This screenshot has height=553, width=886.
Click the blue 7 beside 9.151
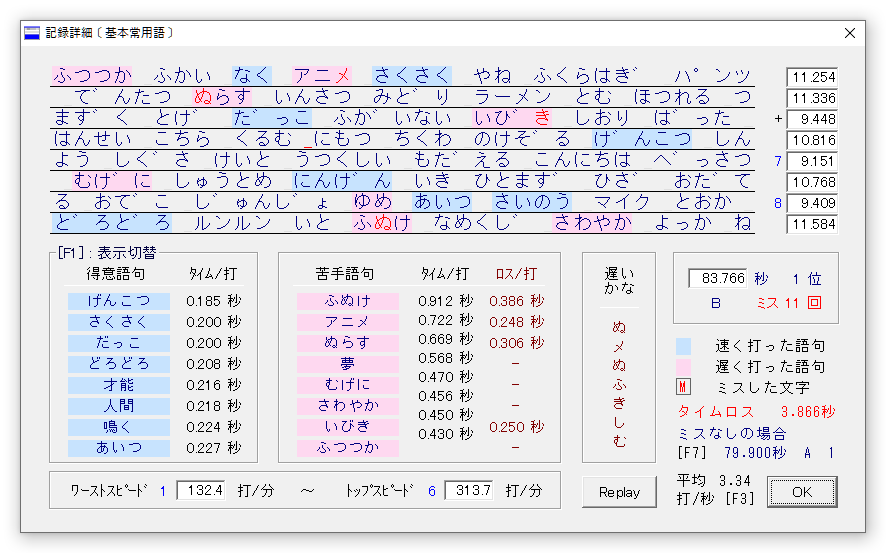point(778,162)
